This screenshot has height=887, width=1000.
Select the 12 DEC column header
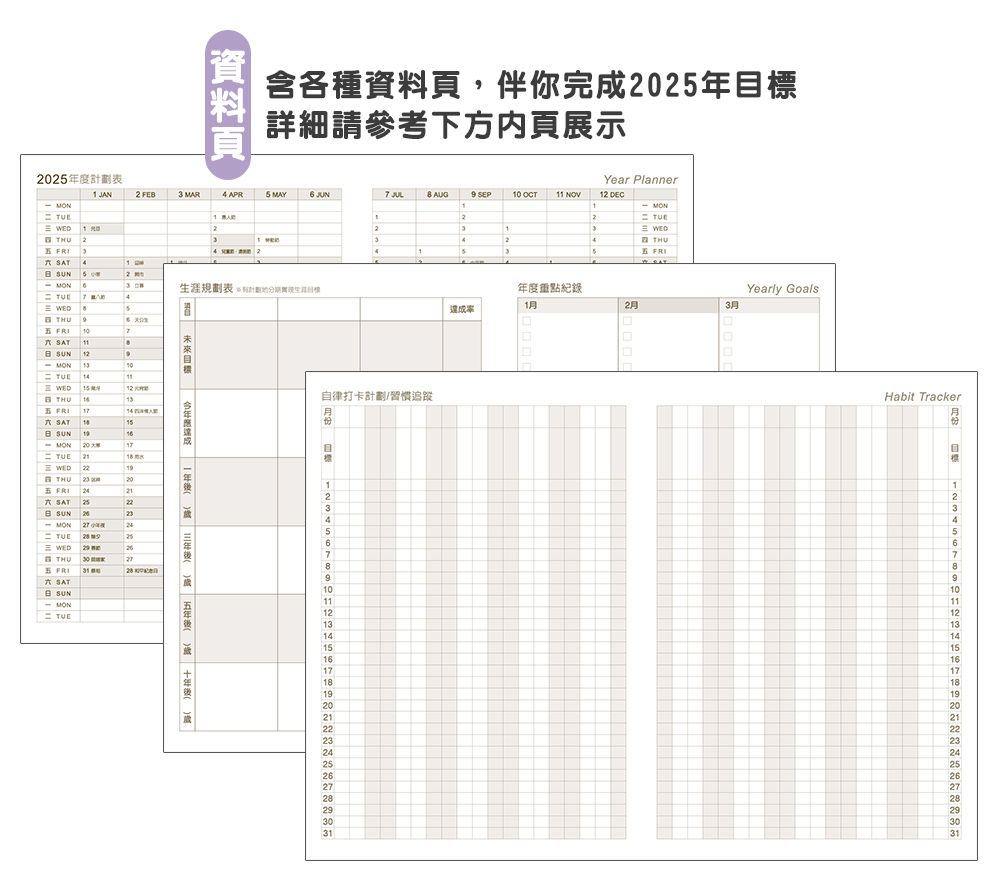tap(612, 194)
